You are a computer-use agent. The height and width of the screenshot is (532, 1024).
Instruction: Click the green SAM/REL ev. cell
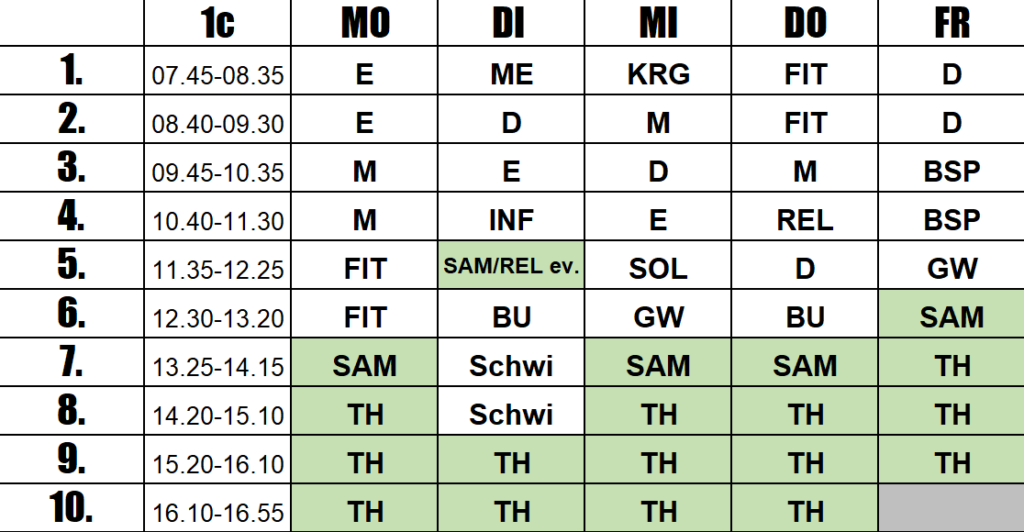coord(511,266)
